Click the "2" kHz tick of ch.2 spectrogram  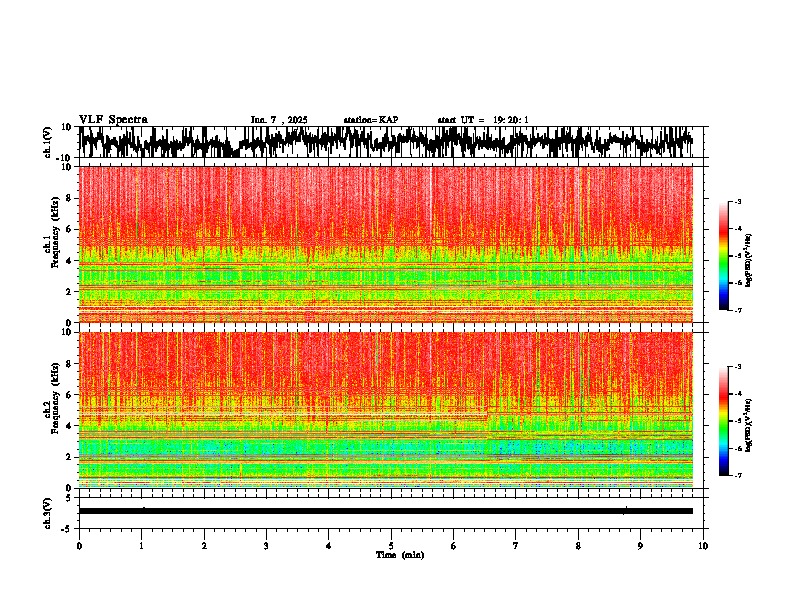(x=70, y=457)
